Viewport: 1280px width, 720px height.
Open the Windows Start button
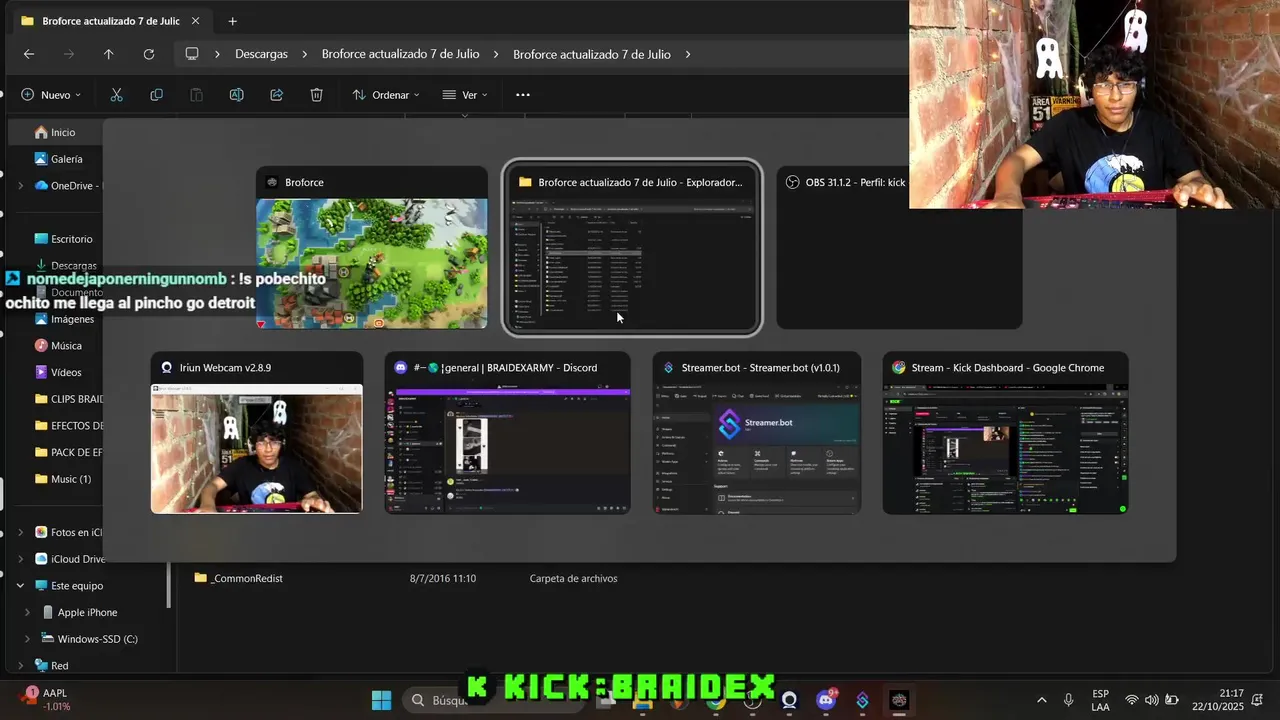381,700
